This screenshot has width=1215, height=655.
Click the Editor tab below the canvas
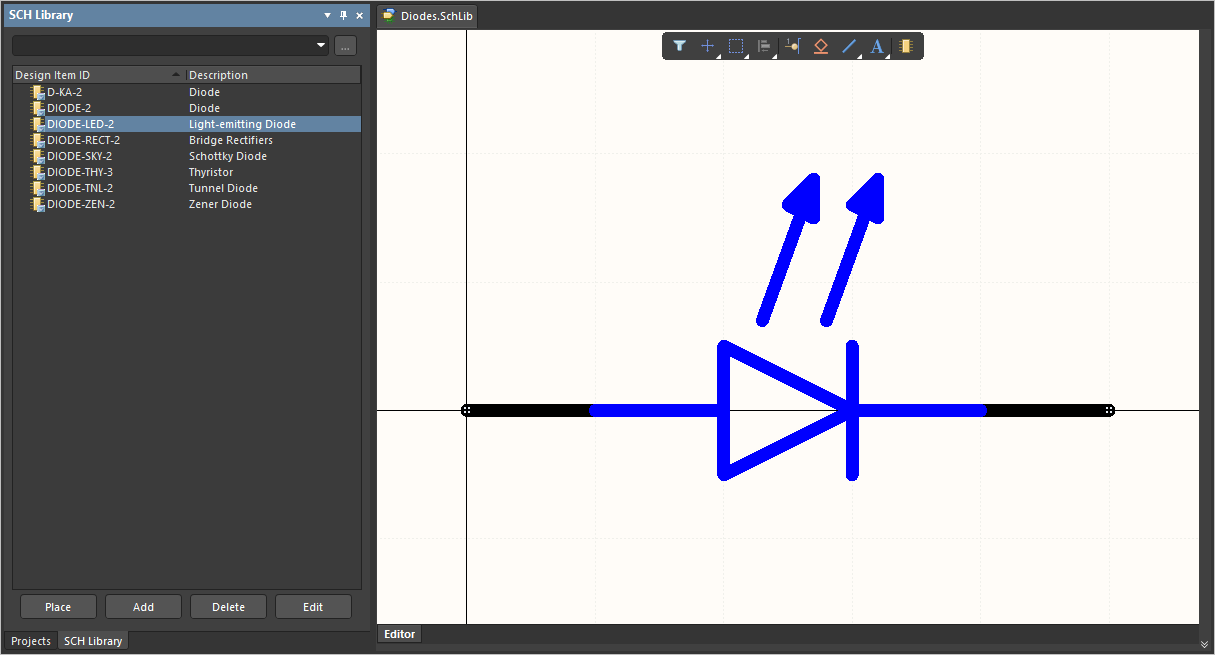(400, 634)
